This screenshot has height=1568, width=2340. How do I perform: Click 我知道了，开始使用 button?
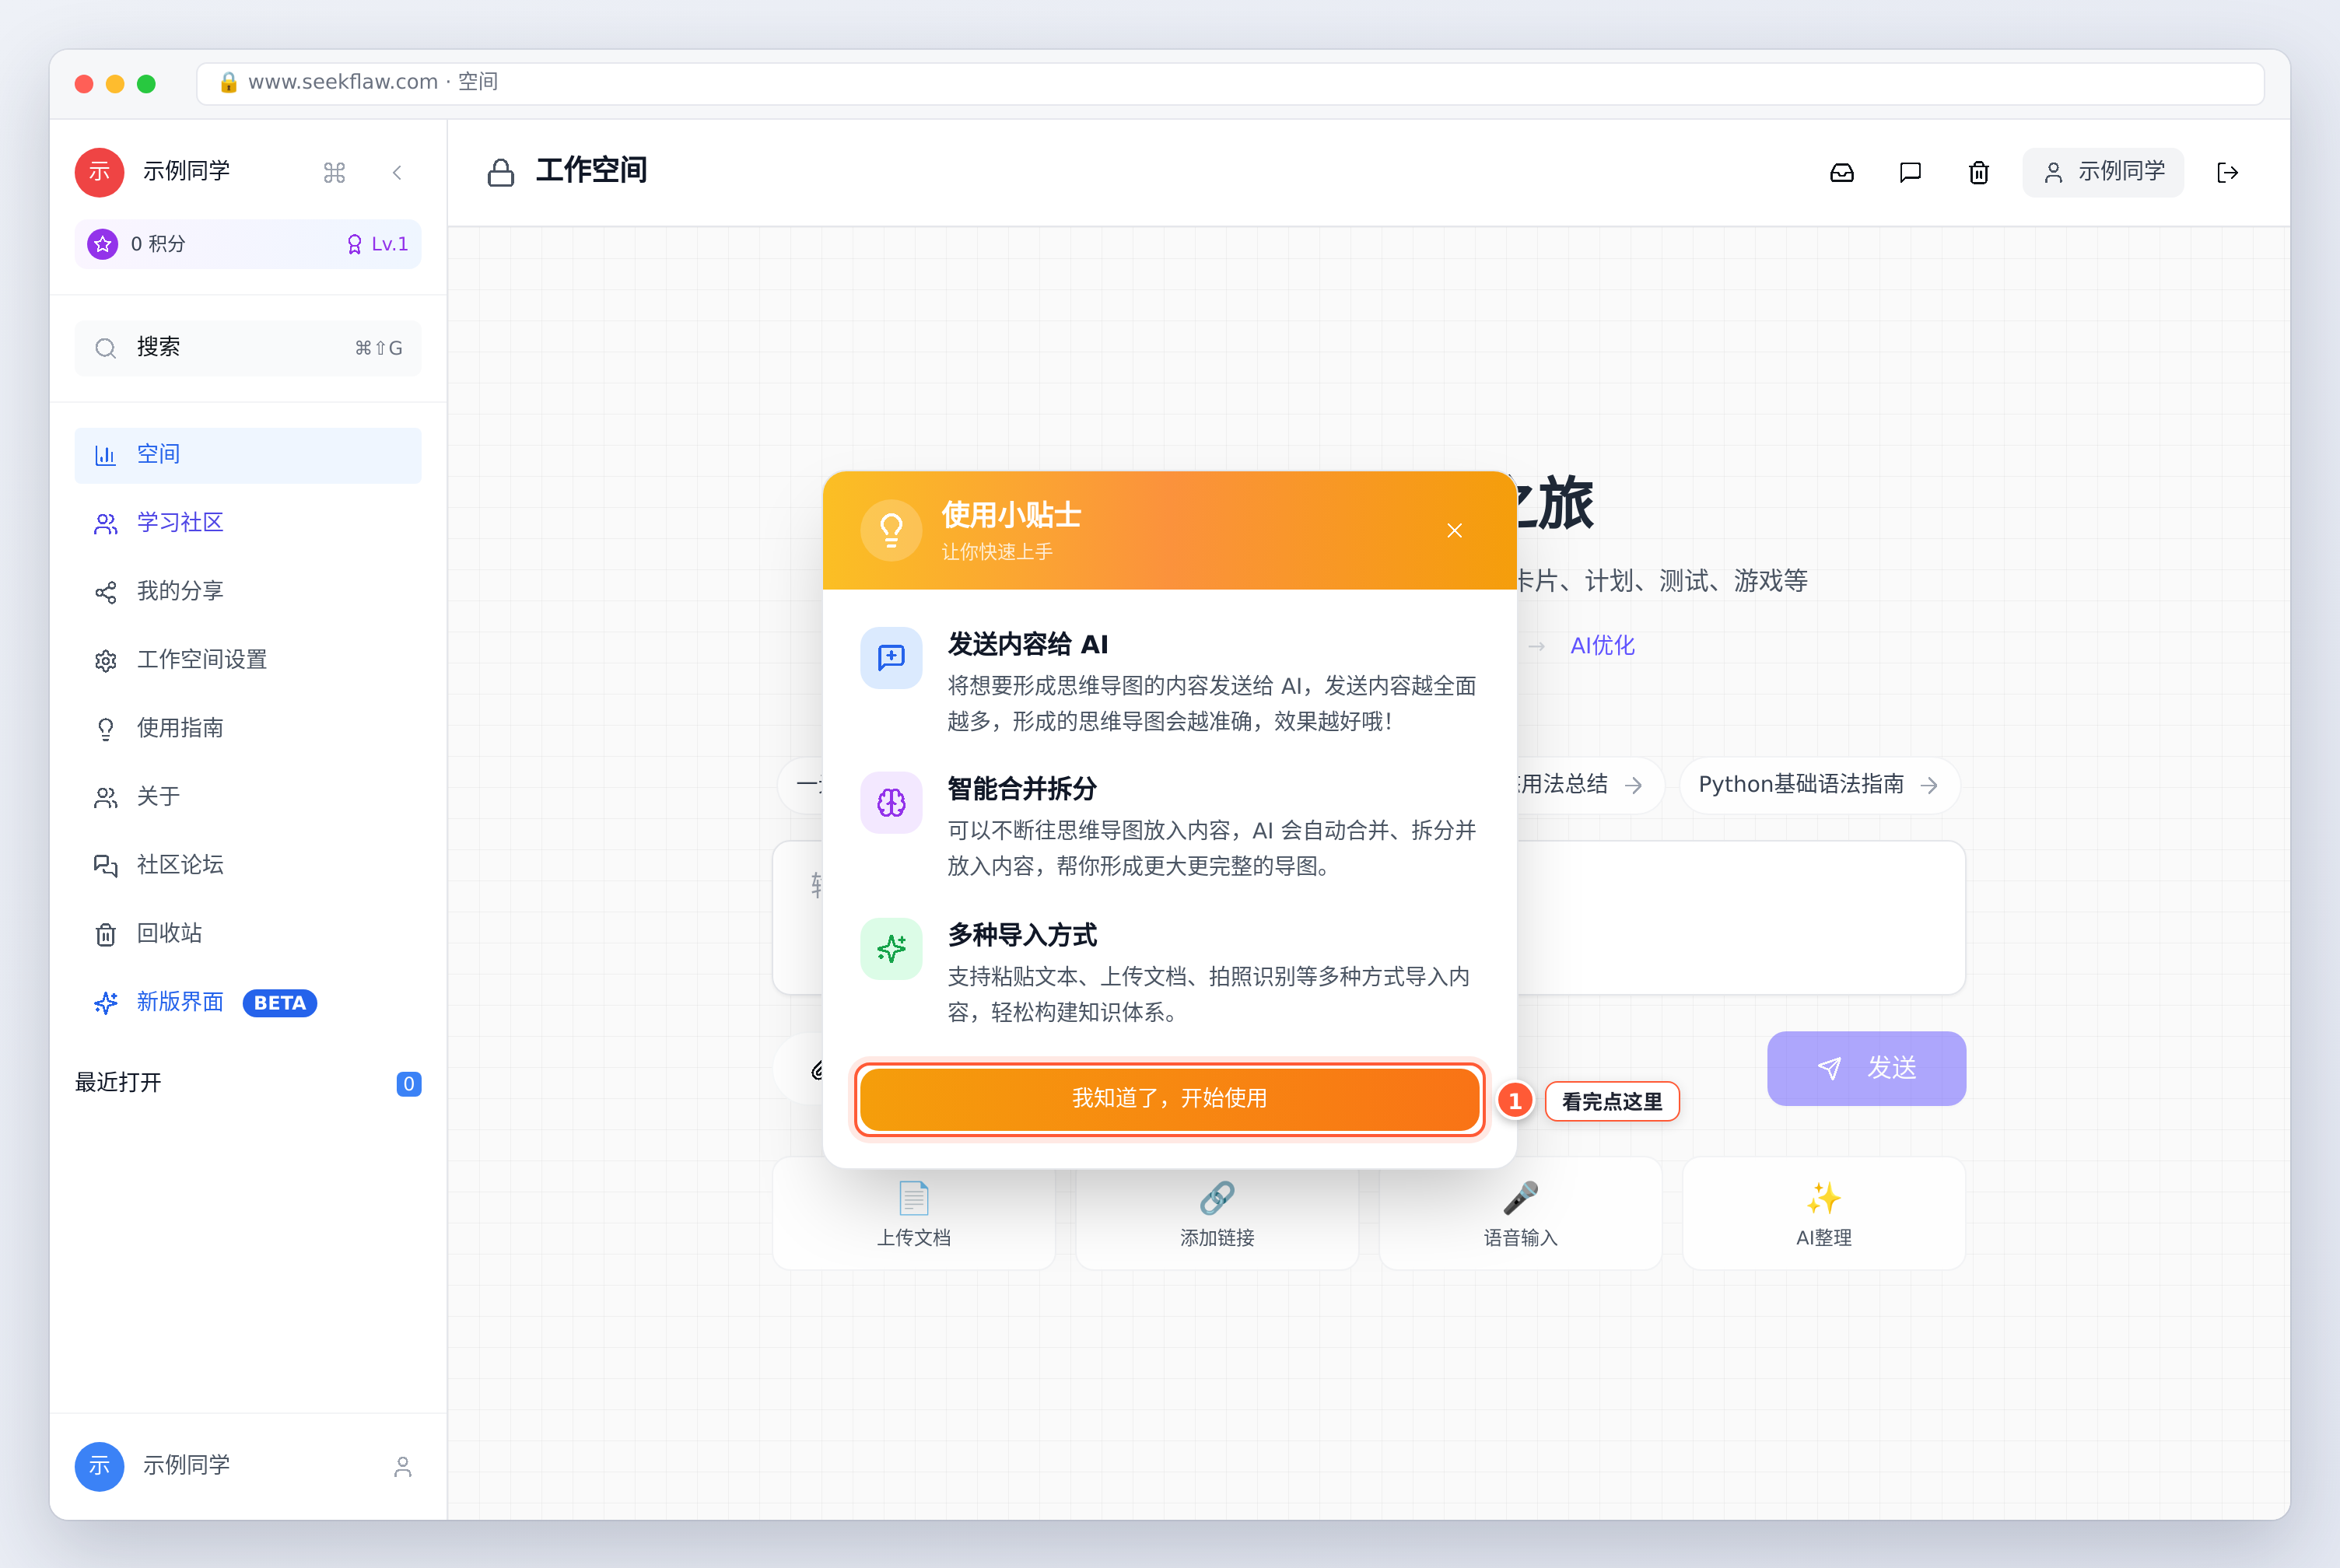click(1169, 1098)
